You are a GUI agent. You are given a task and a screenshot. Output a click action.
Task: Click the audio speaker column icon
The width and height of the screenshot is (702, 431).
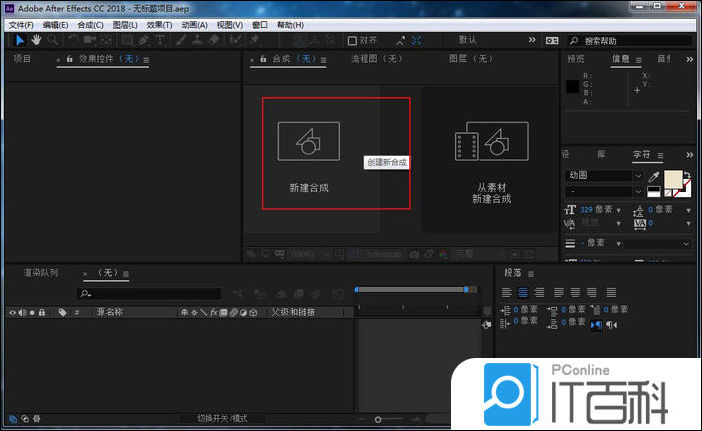pyautogui.click(x=22, y=312)
